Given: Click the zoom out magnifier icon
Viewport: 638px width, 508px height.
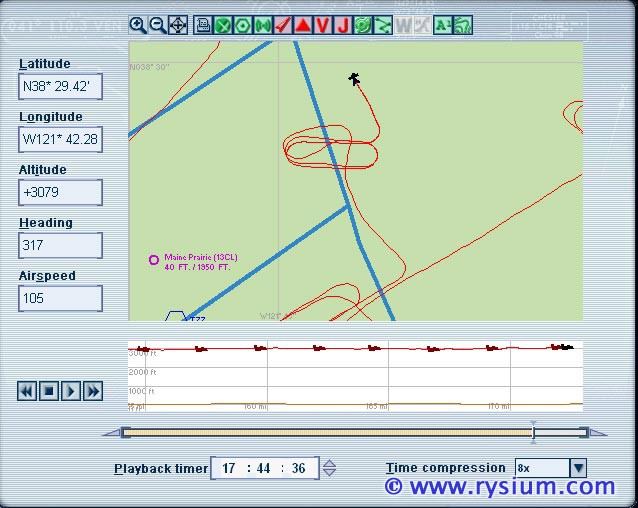Looking at the screenshot, I should (157, 25).
